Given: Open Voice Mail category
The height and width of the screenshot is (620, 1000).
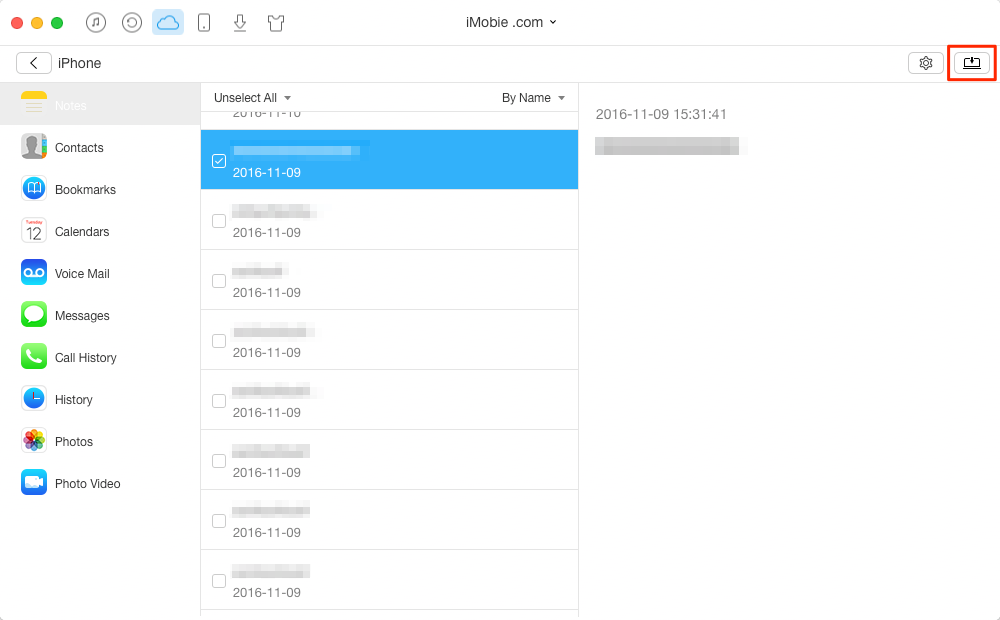Looking at the screenshot, I should 100,274.
